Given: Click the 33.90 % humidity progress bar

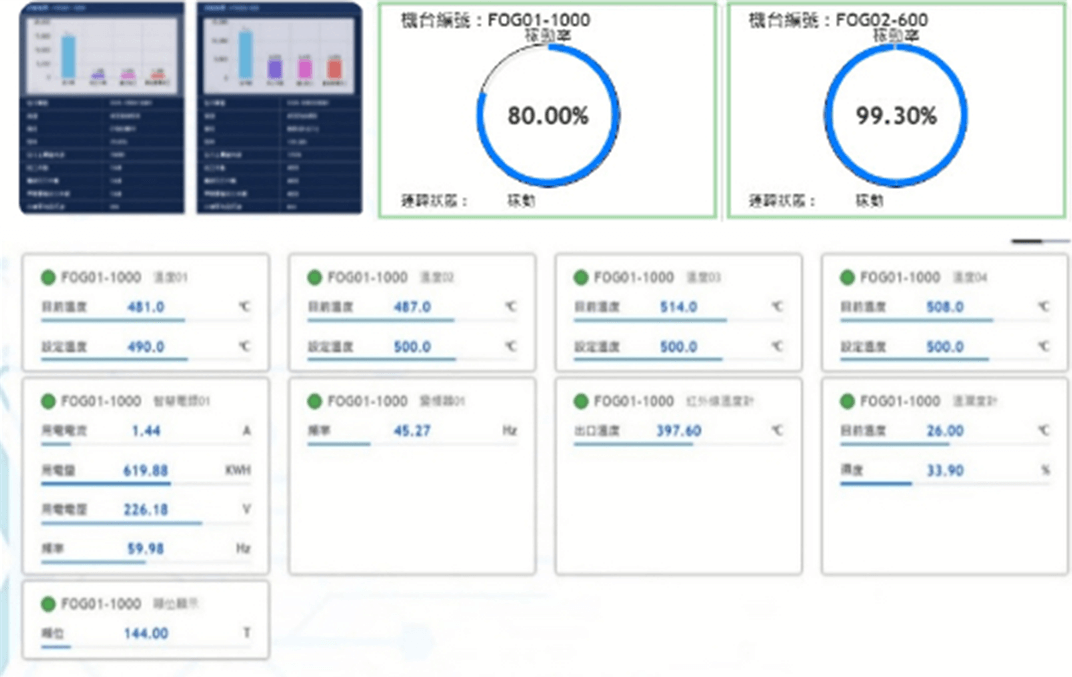Looking at the screenshot, I should click(x=875, y=483).
